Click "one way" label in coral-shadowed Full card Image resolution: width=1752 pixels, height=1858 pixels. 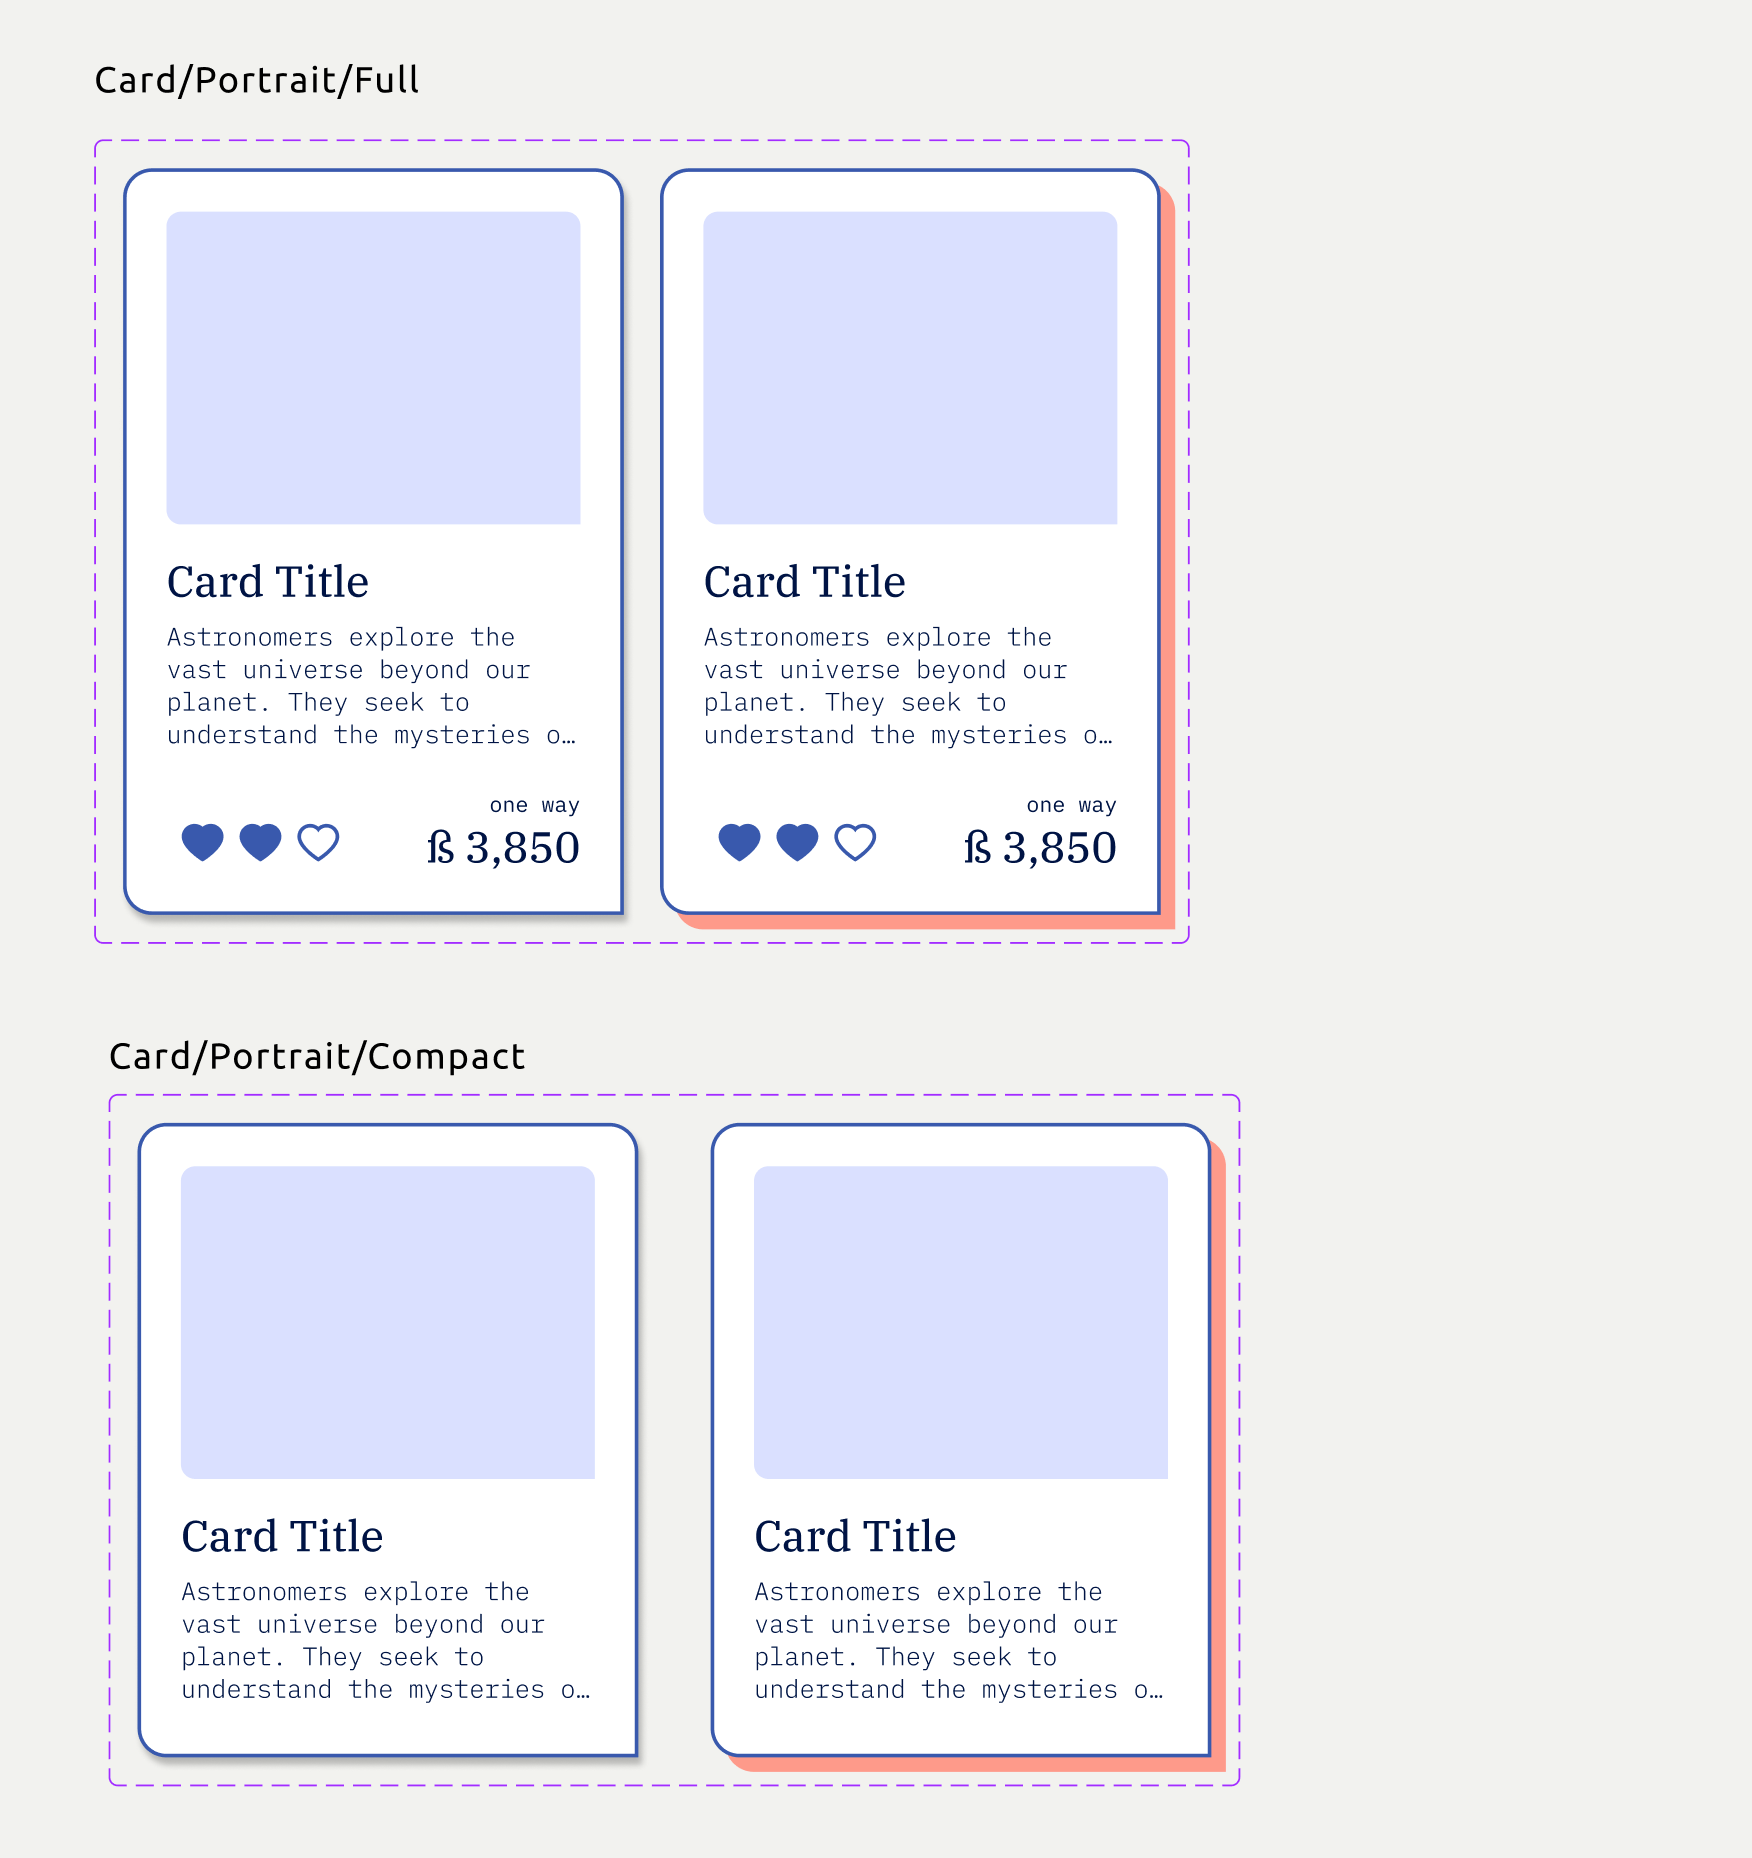click(x=1071, y=805)
